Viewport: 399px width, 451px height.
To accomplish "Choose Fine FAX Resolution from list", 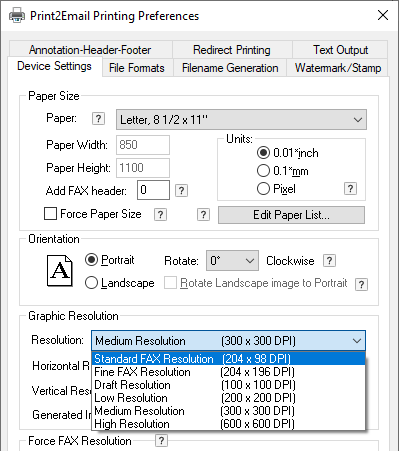I will [x=228, y=372].
